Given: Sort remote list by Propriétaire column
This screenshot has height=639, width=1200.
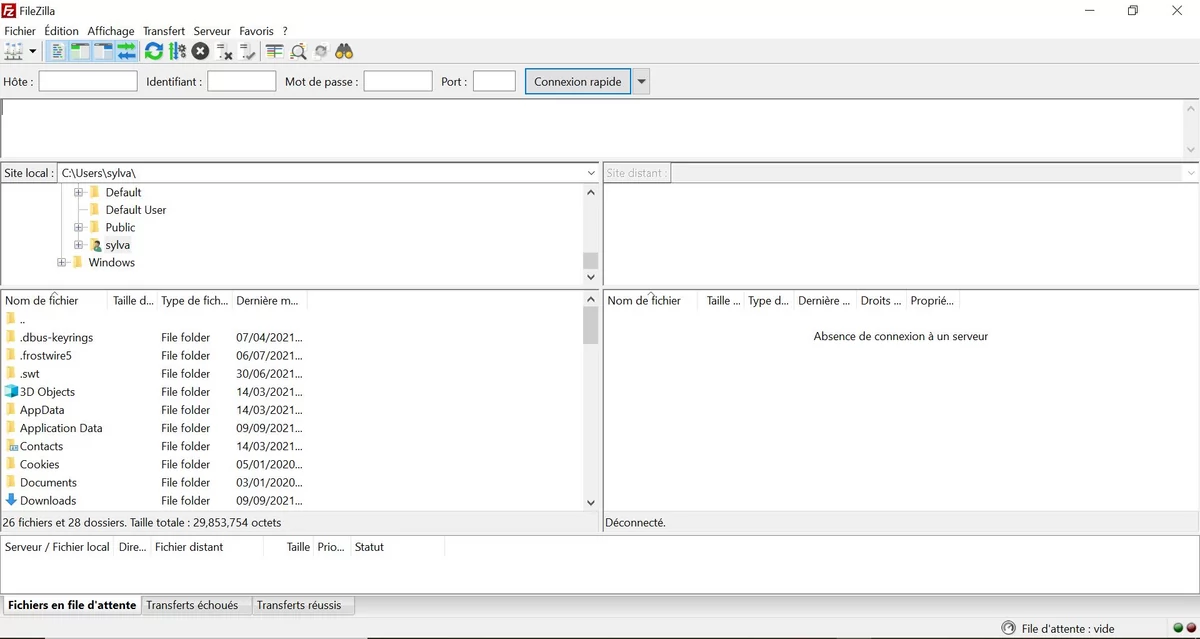Looking at the screenshot, I should 932,300.
